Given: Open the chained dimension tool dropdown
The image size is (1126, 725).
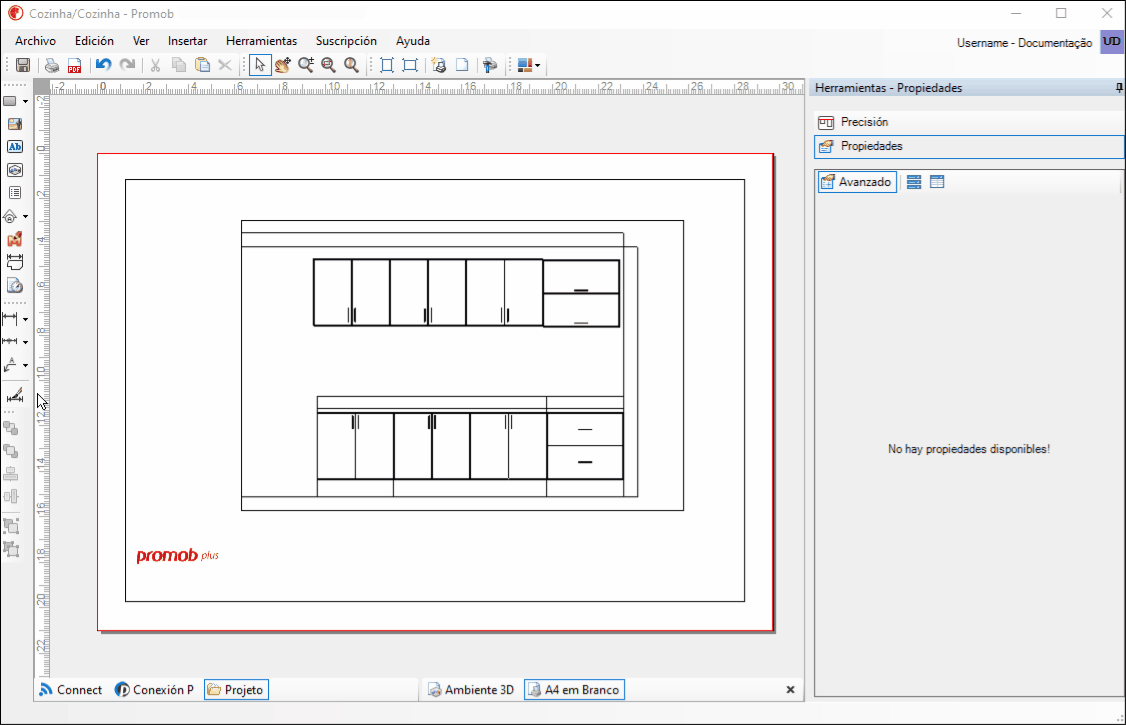Looking at the screenshot, I should pyautogui.click(x=25, y=342).
